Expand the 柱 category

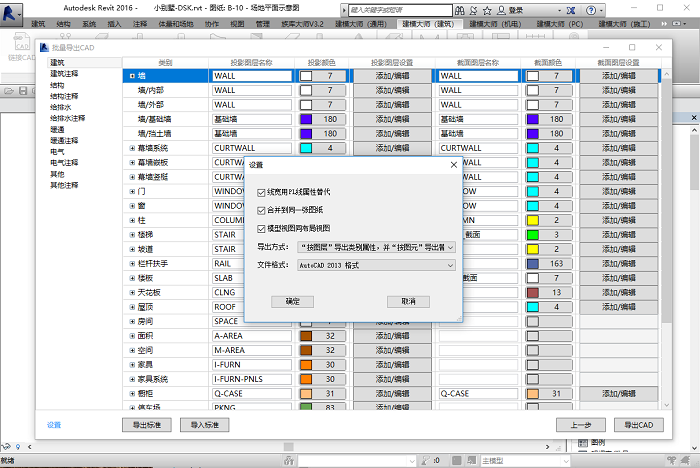tap(132, 220)
